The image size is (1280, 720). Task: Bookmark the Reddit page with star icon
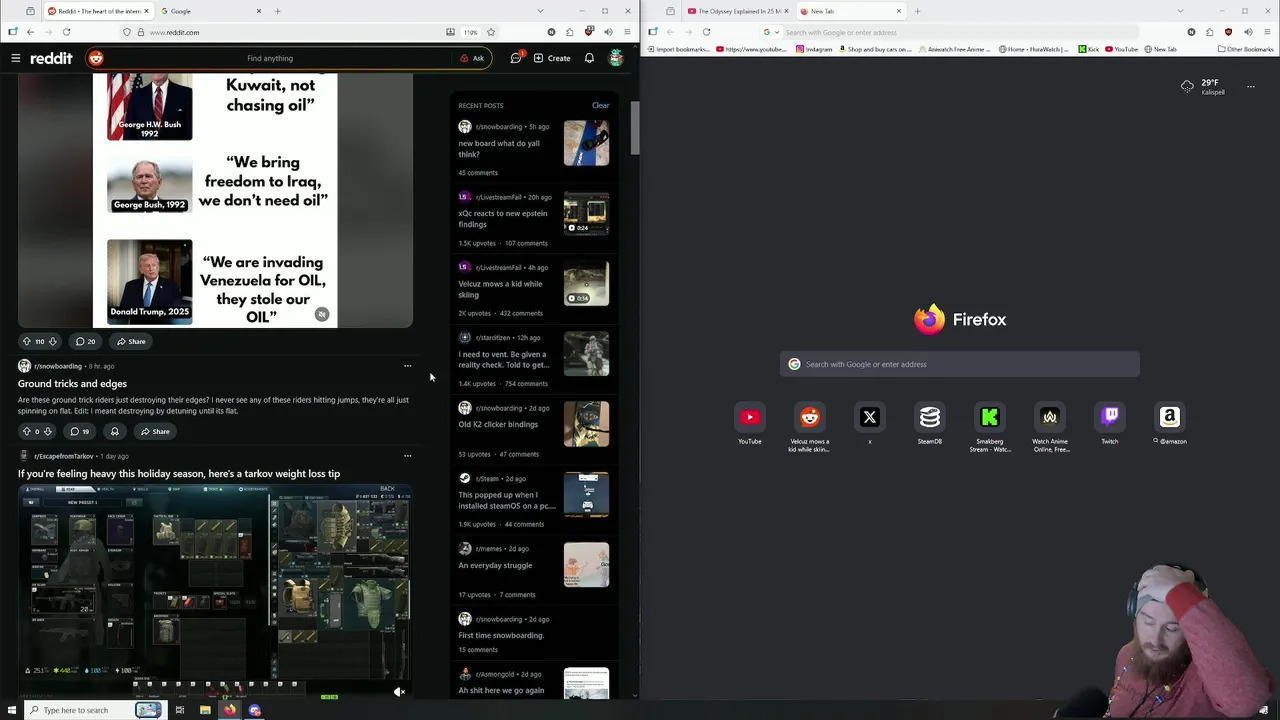[x=490, y=32]
